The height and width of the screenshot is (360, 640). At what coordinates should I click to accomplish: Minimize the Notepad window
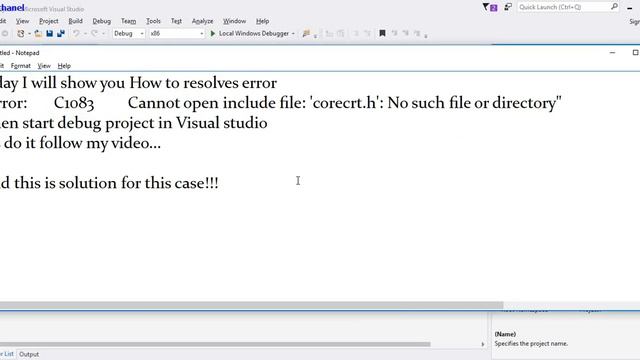[612, 53]
